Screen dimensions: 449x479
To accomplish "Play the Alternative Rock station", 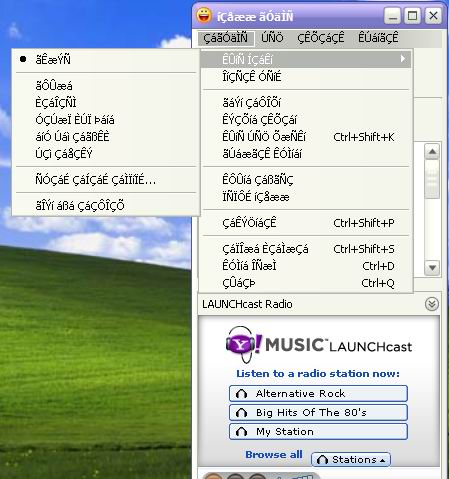I will (x=318, y=394).
